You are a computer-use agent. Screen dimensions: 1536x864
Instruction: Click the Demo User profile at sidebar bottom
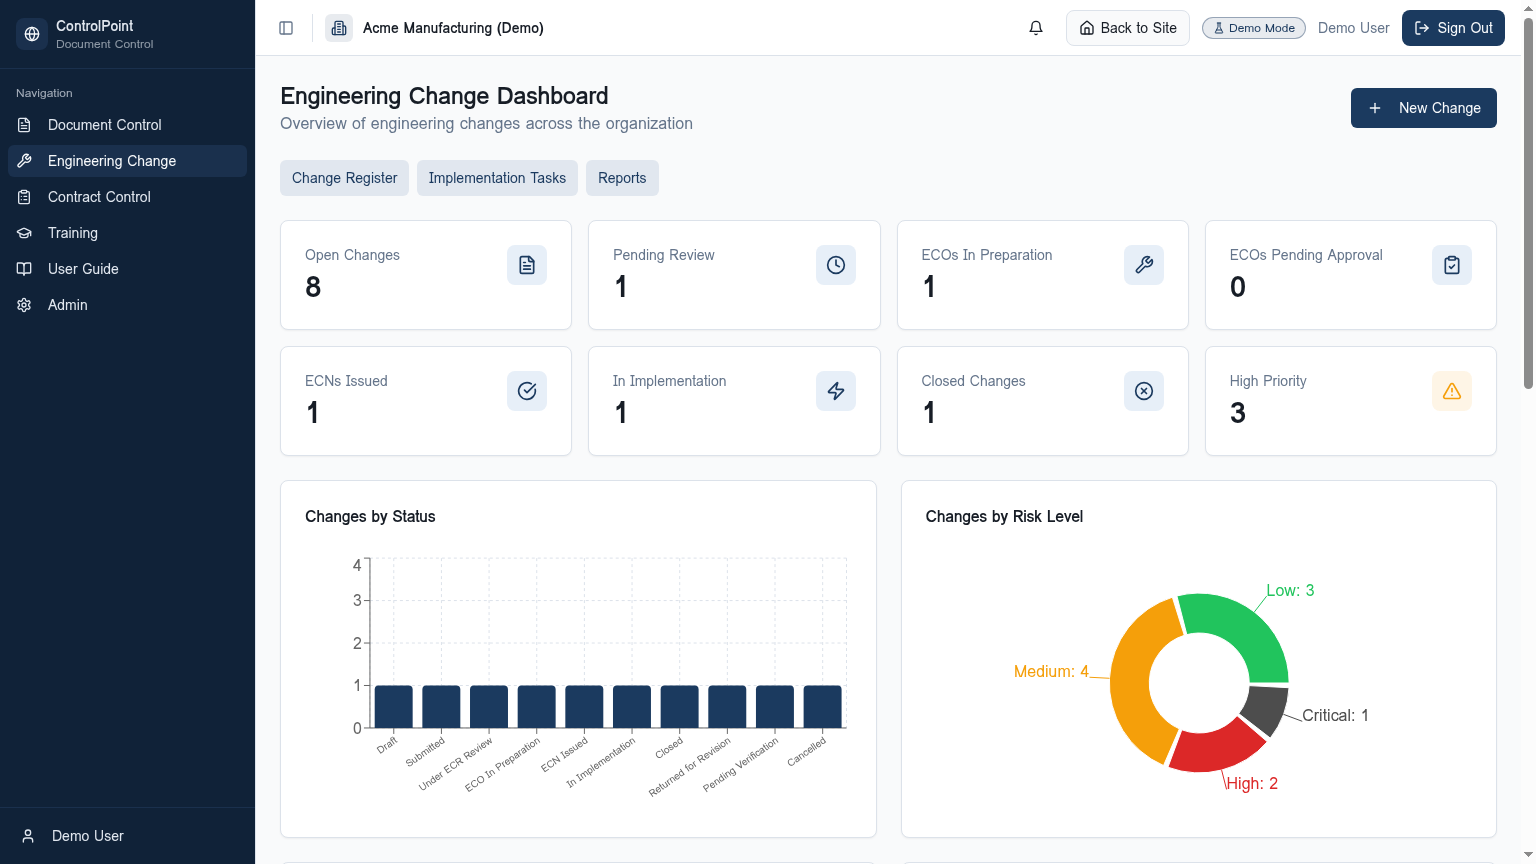(x=127, y=836)
